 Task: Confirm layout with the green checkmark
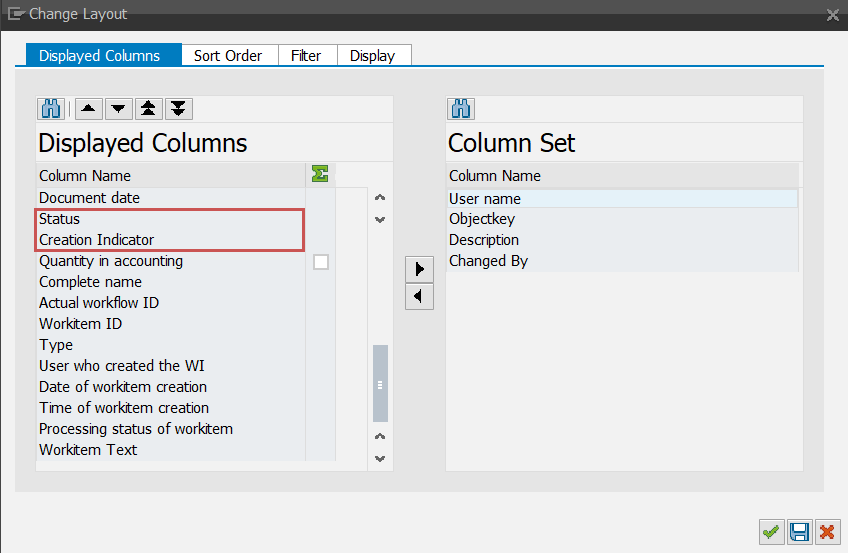(x=770, y=532)
